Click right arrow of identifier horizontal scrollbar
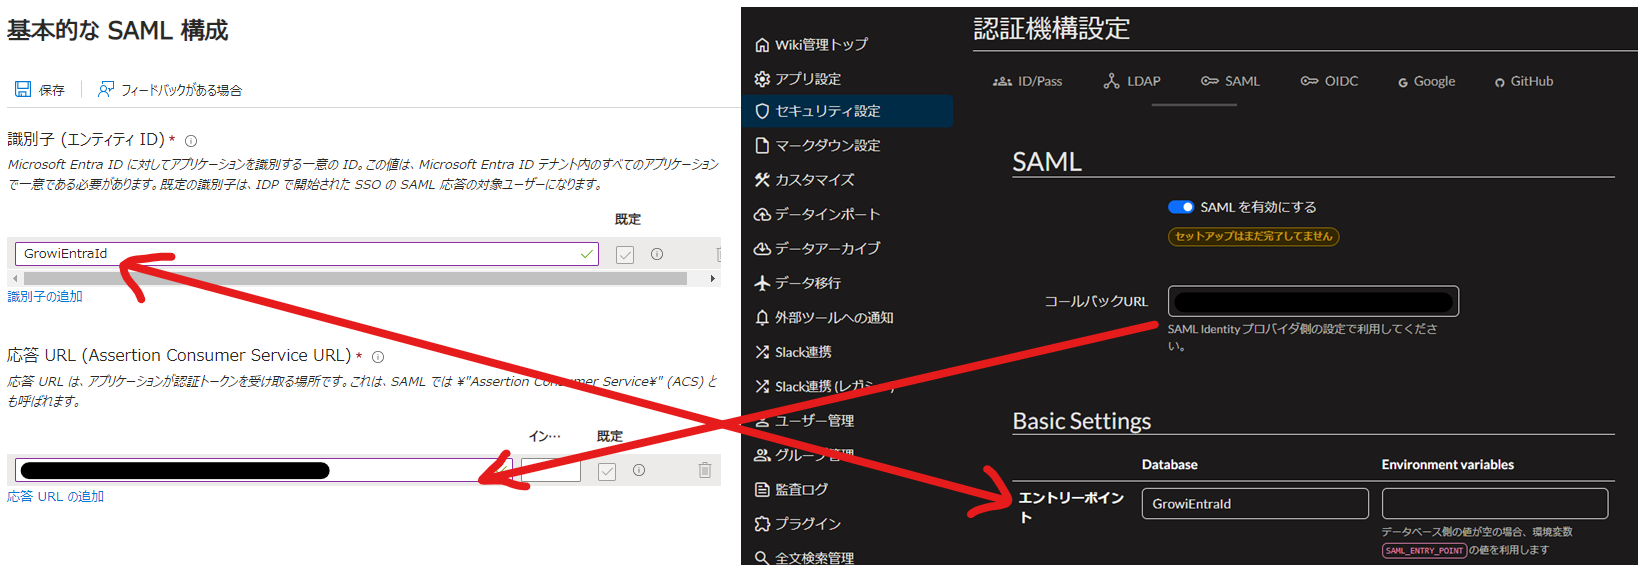The width and height of the screenshot is (1642, 570). (x=712, y=278)
